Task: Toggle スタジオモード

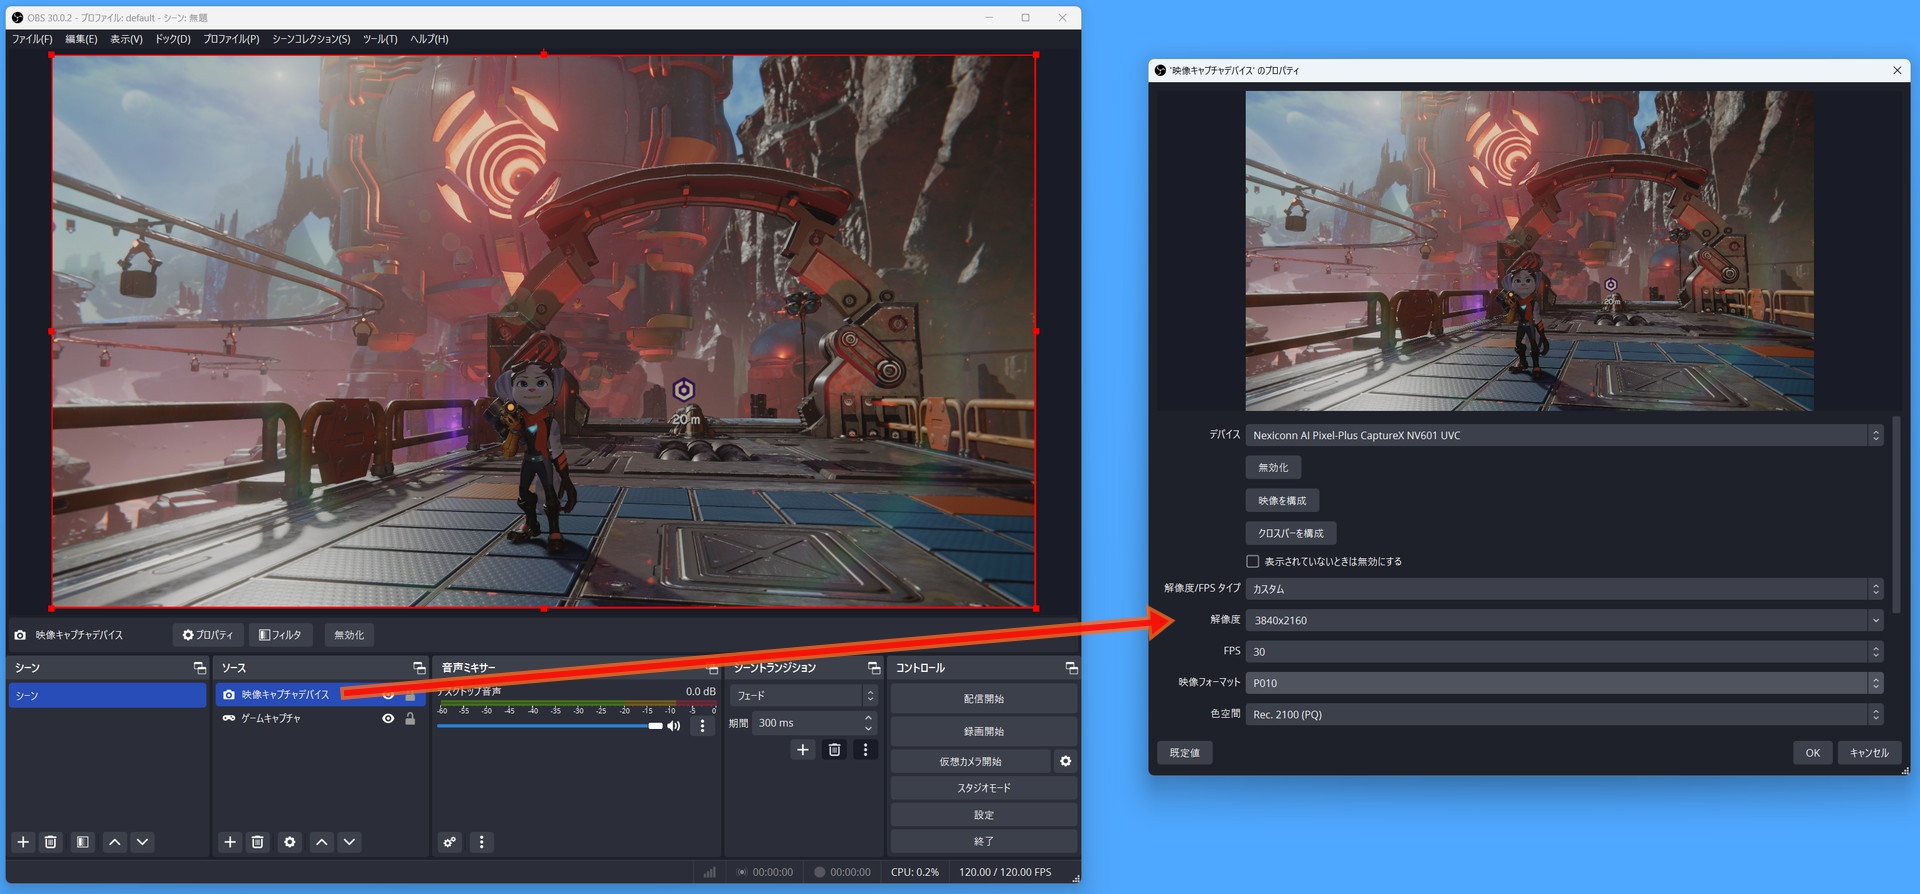Action: coord(984,788)
